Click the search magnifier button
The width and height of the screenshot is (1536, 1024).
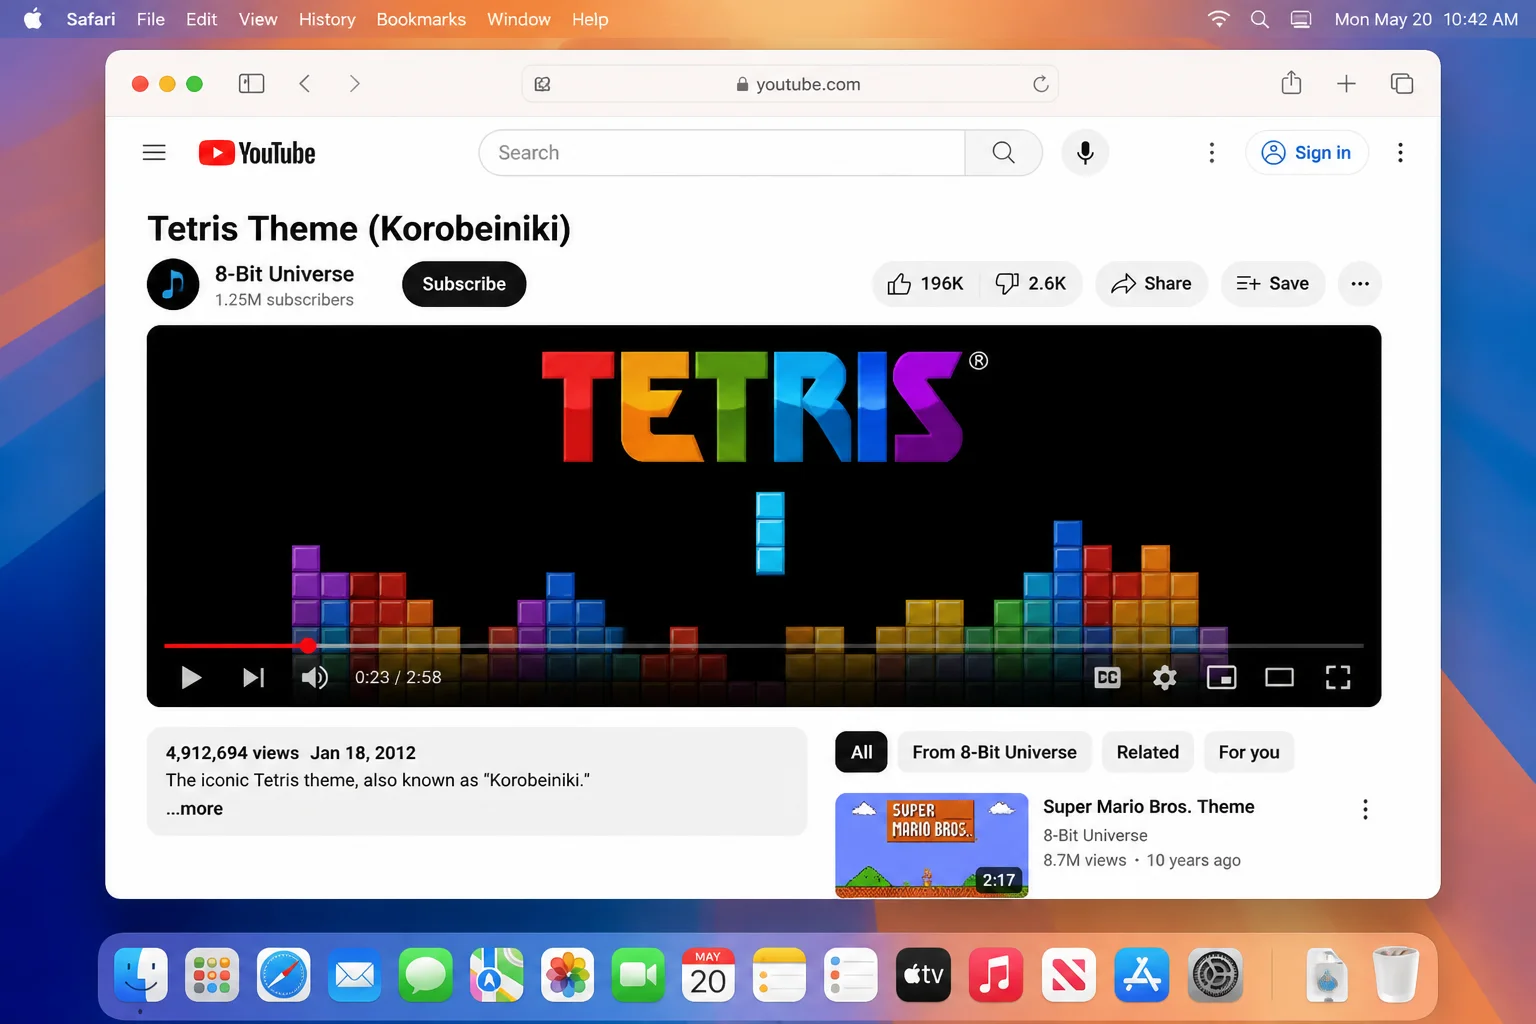coord(1003,153)
